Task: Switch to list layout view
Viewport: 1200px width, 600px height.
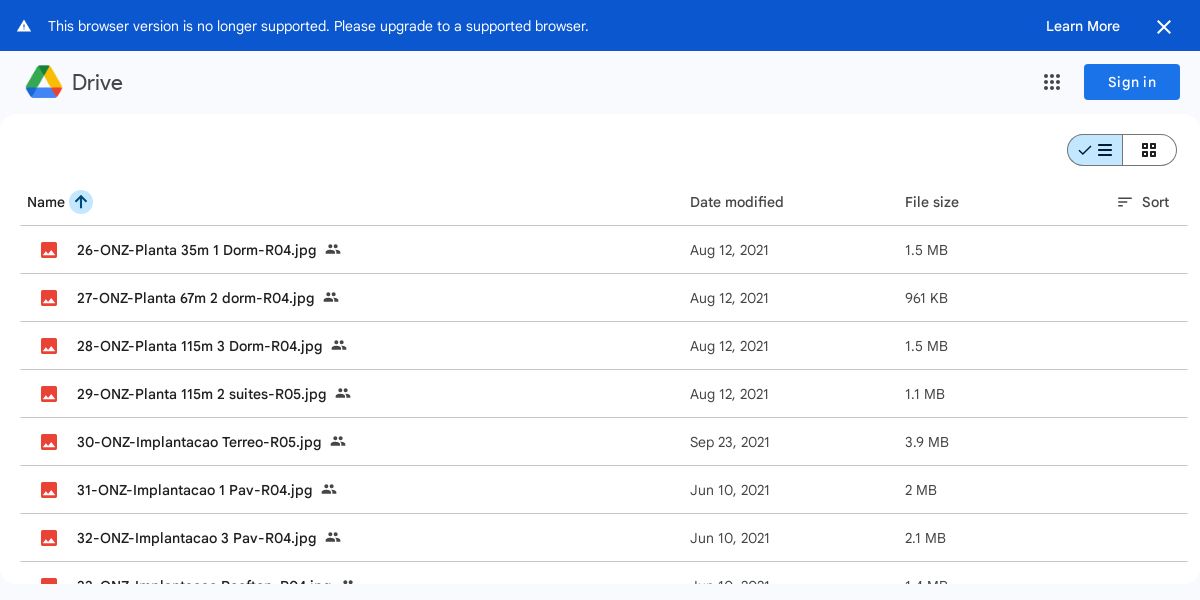Action: (1095, 150)
